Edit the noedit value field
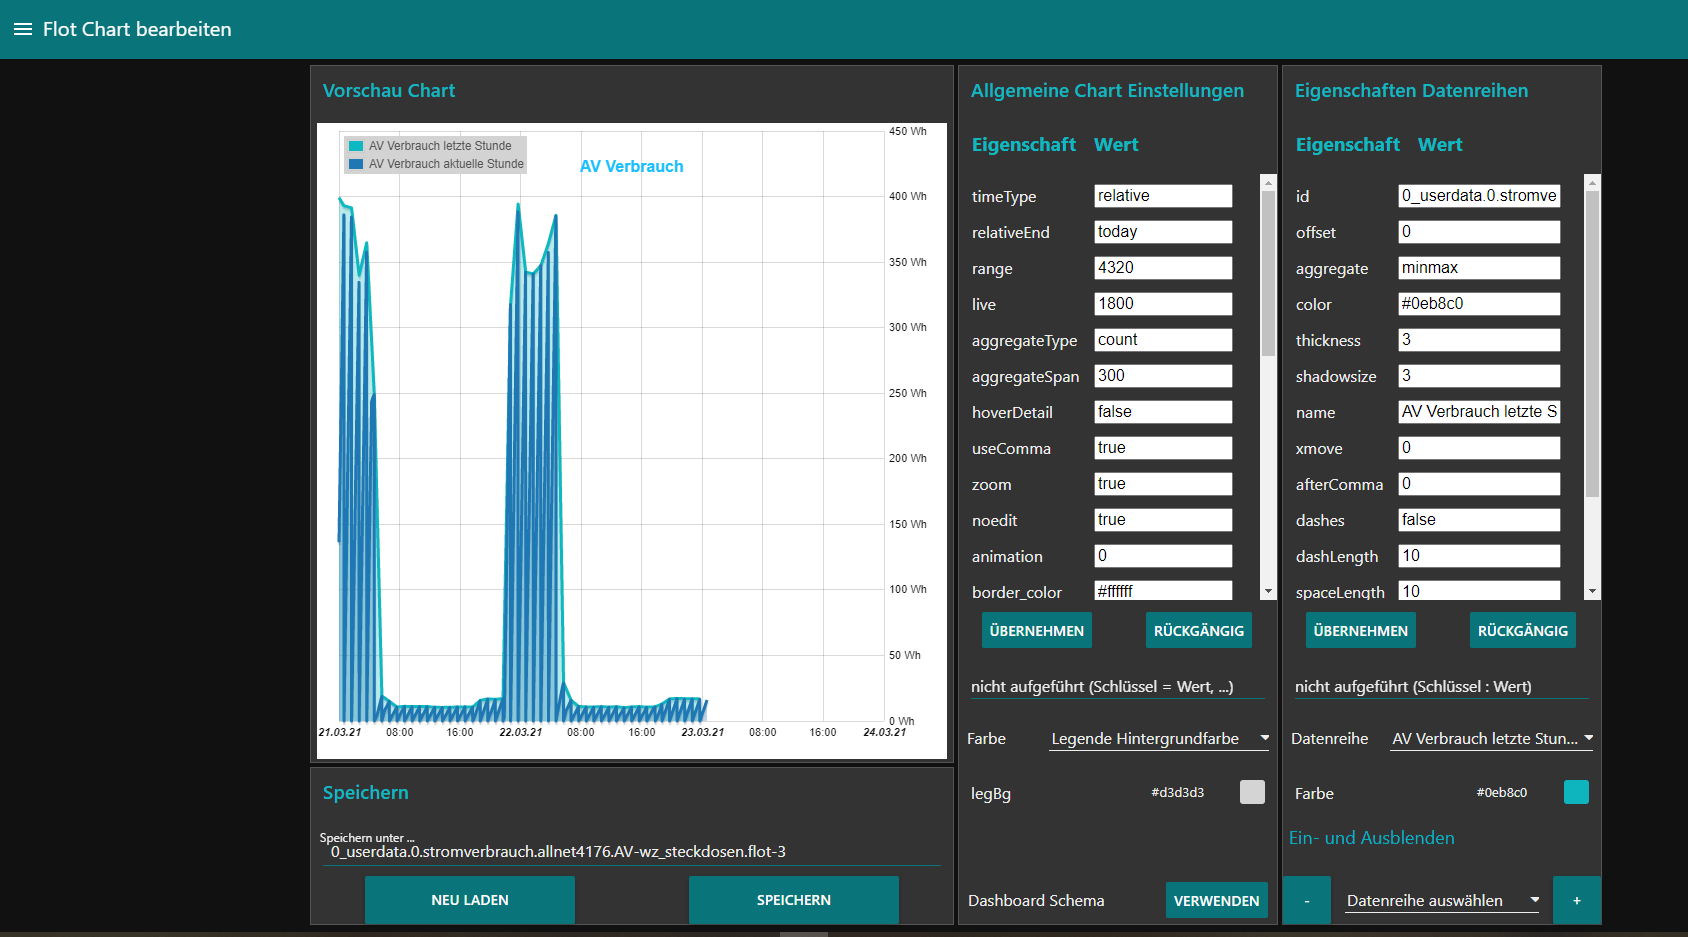This screenshot has width=1688, height=937. pyautogui.click(x=1163, y=520)
